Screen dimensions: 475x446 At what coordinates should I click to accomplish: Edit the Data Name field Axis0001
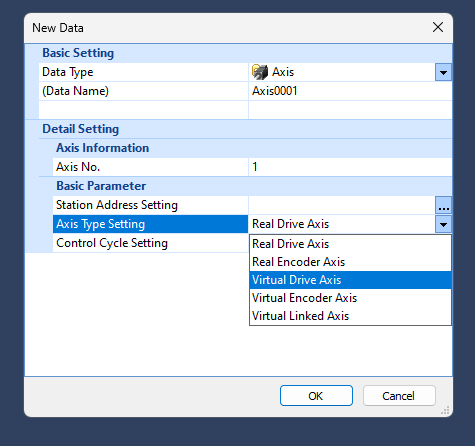click(x=350, y=91)
